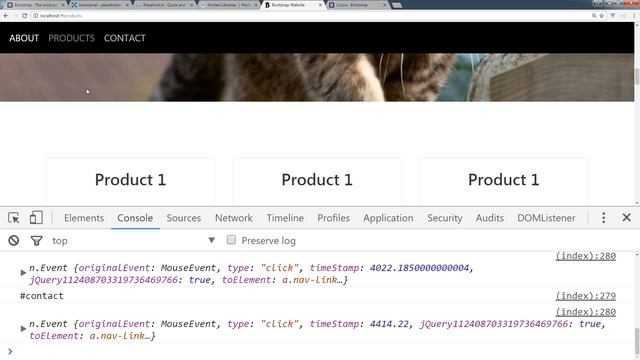Bookmark this page with the star icon

(x=601, y=16)
